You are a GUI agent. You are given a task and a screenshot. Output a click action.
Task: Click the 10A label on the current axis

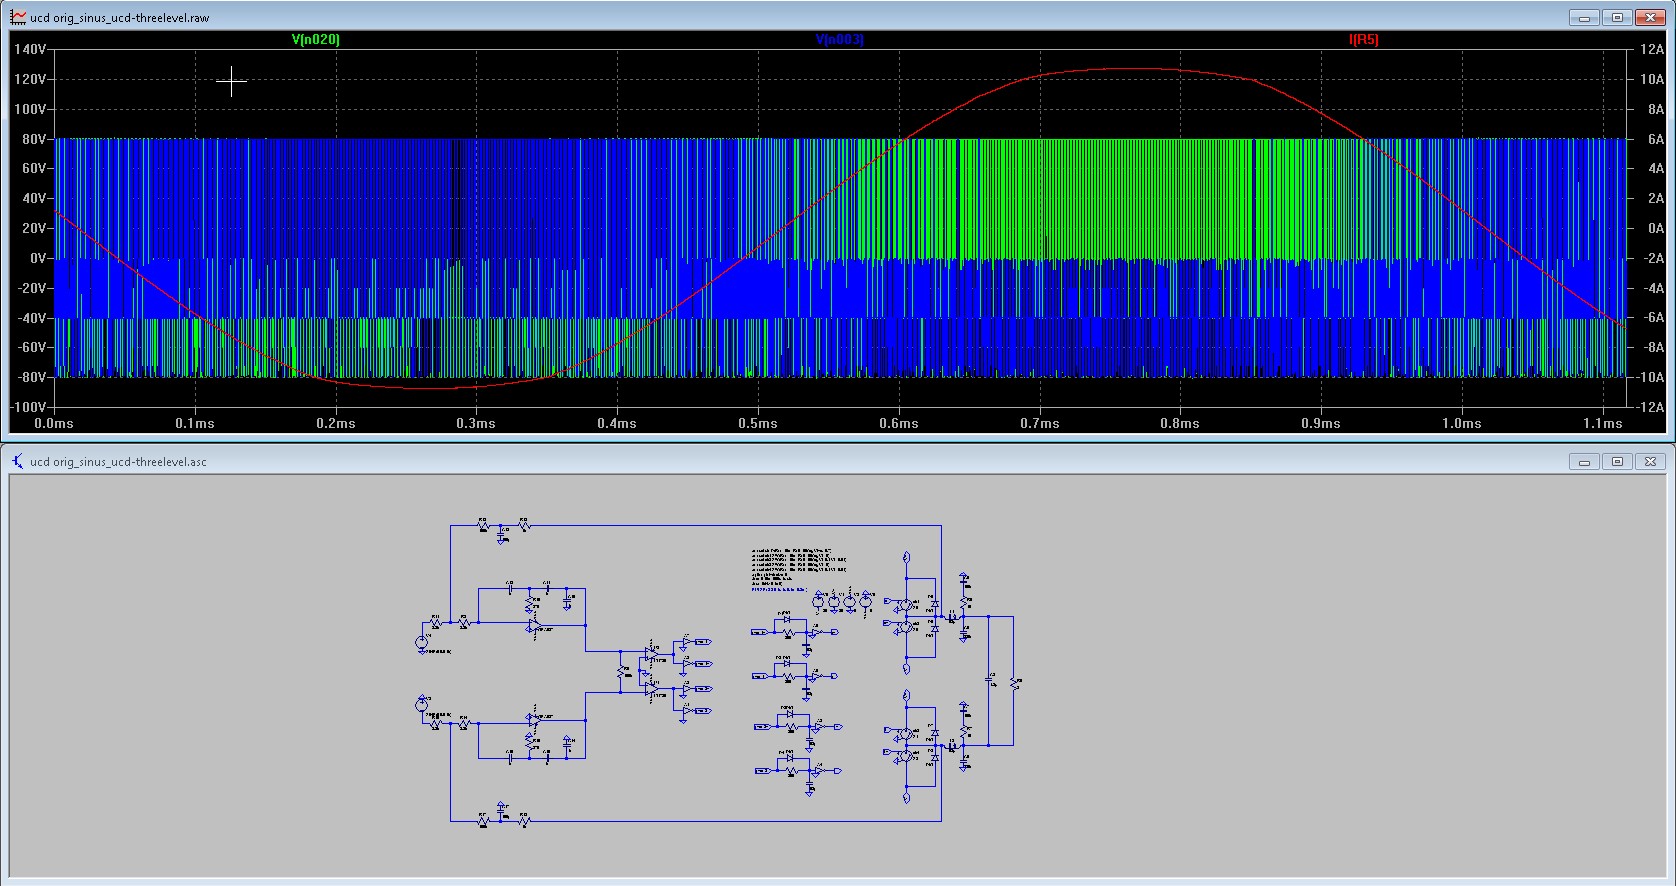1652,79
